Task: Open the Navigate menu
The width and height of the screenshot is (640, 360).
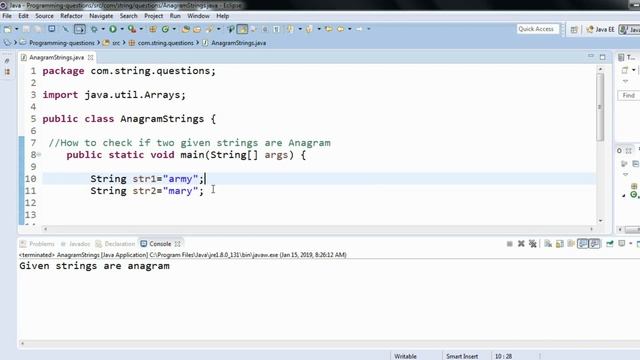Action: point(101,16)
